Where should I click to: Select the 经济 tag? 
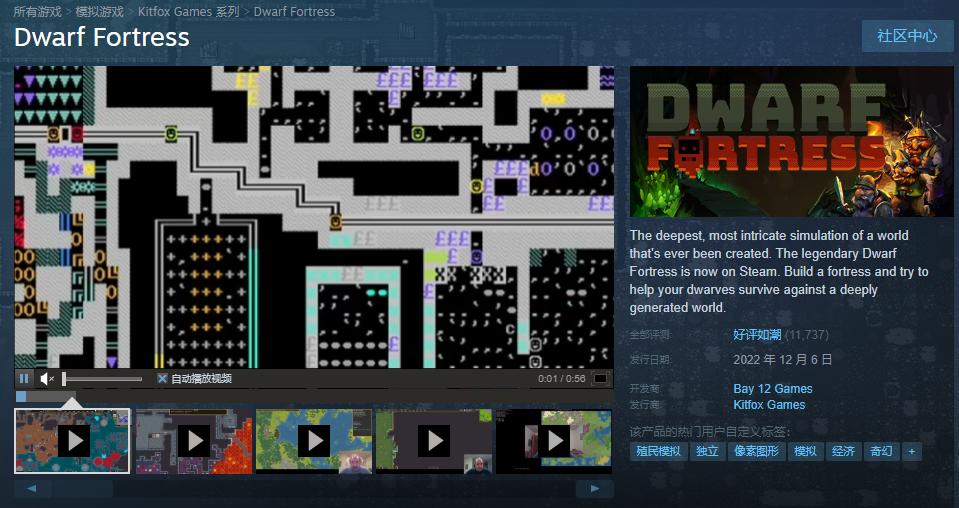pos(843,451)
